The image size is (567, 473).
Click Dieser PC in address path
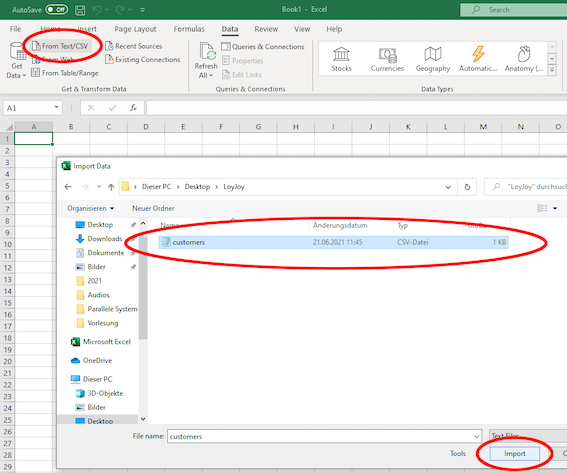[x=156, y=187]
